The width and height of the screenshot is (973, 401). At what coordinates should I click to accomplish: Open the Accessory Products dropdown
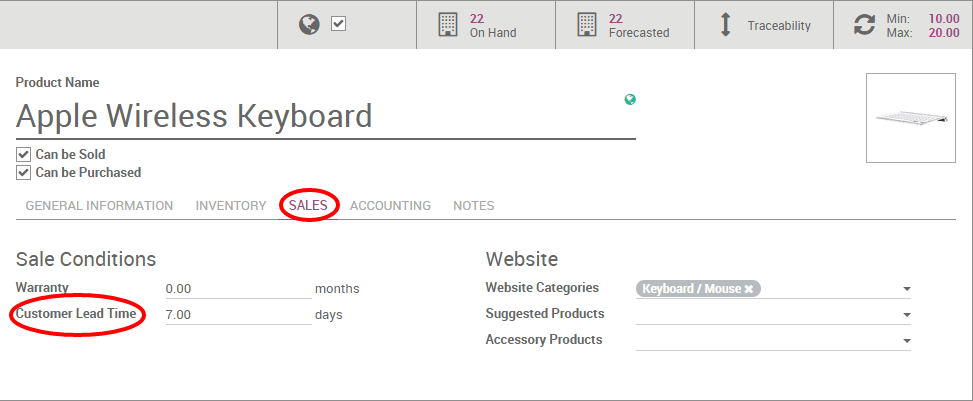pyautogui.click(x=906, y=341)
